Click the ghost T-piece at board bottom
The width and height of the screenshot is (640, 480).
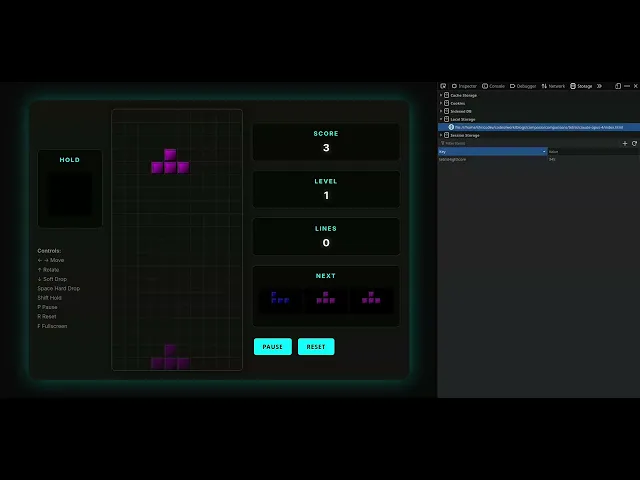(x=170, y=357)
